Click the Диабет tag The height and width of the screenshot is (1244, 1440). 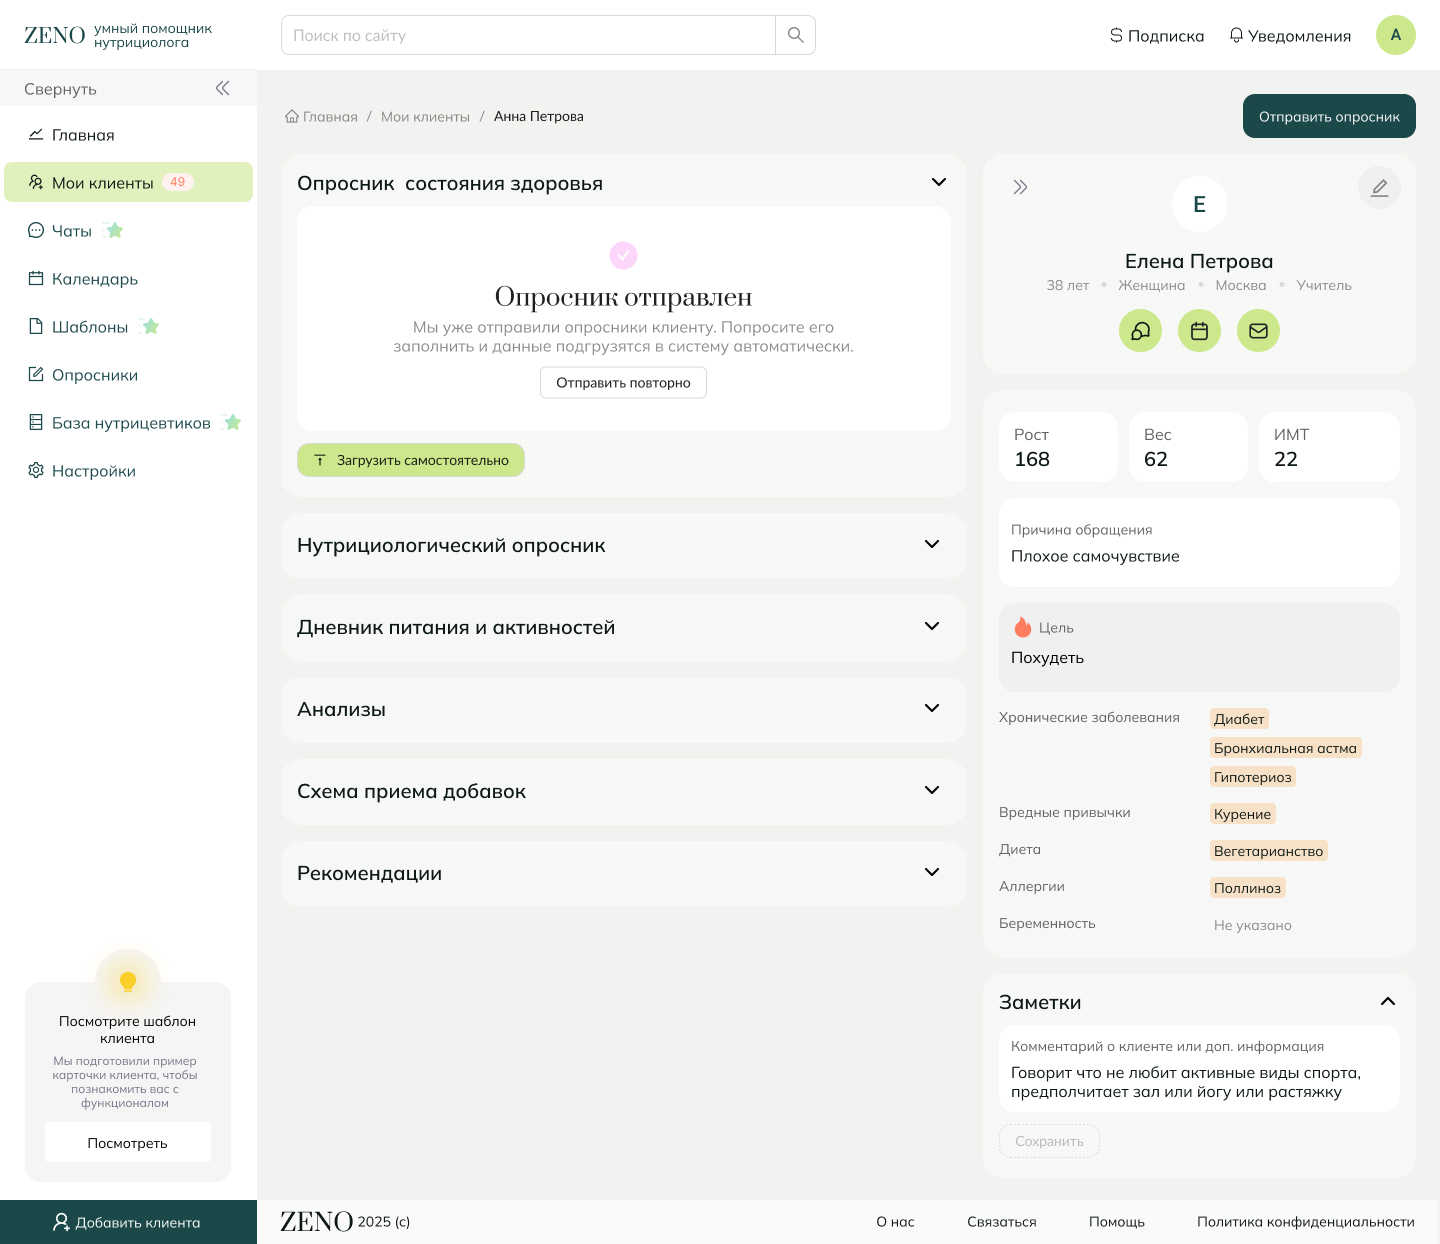[x=1239, y=719]
